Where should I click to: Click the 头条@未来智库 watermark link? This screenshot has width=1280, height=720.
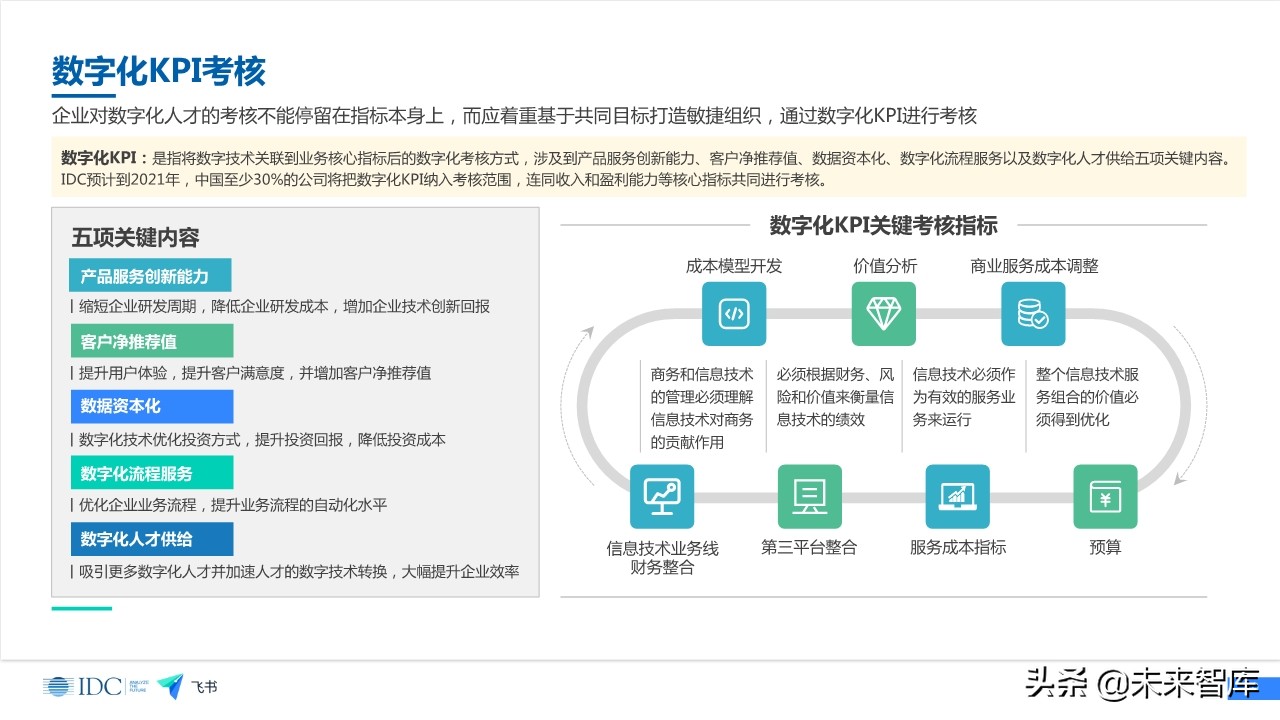click(x=1138, y=682)
